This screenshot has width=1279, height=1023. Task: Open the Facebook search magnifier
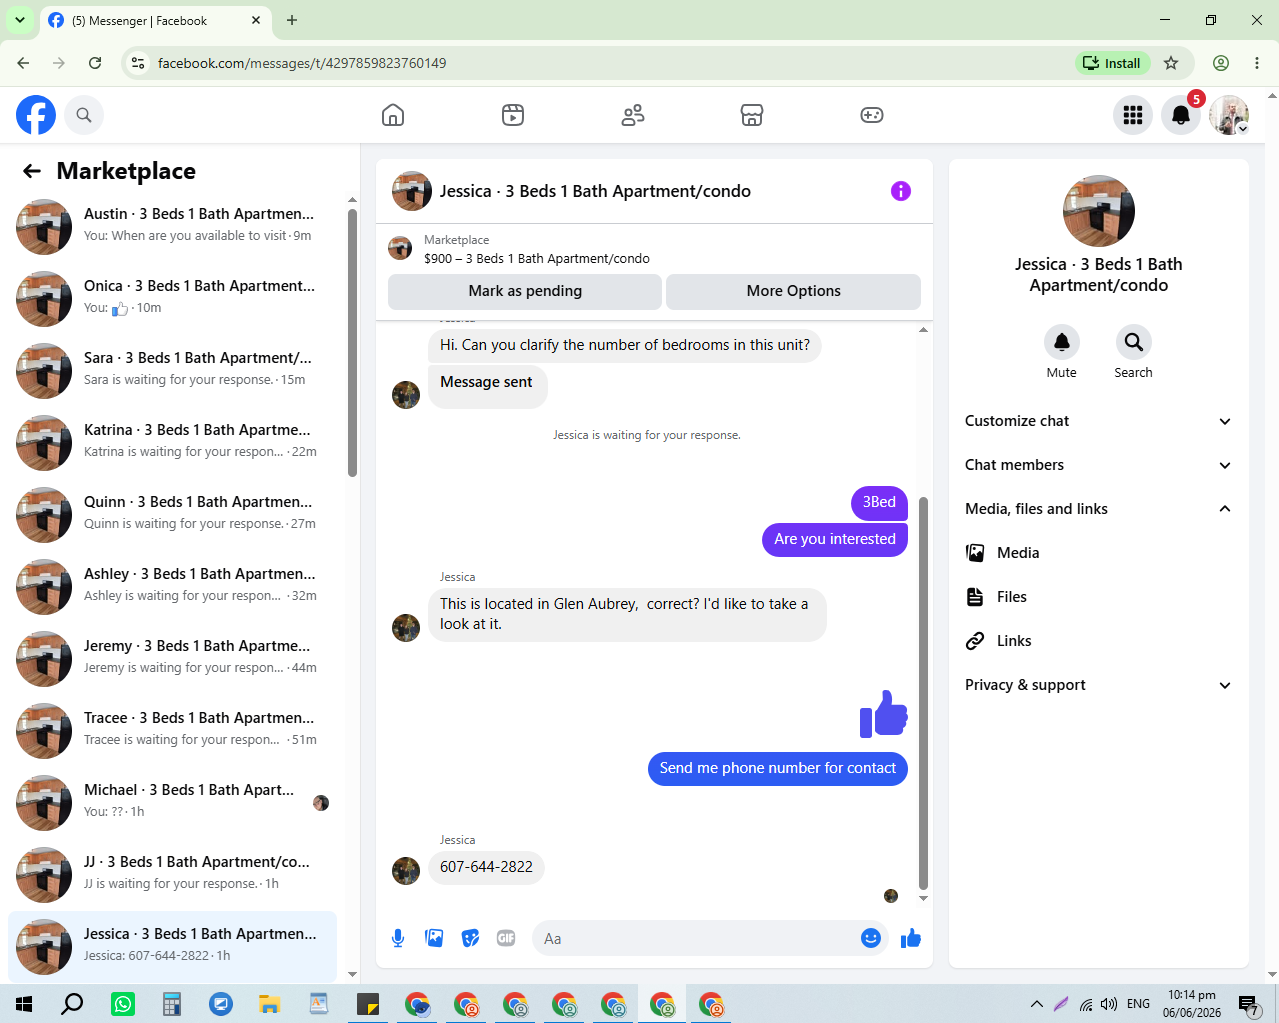pyautogui.click(x=84, y=115)
